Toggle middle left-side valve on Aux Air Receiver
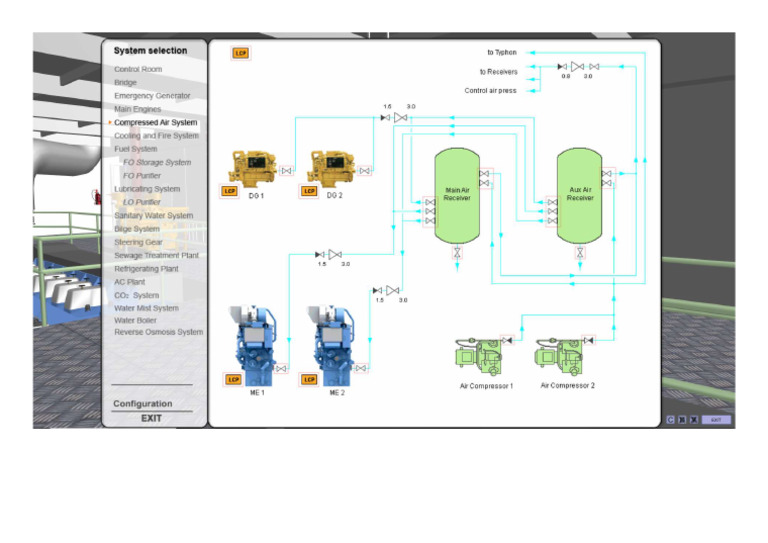Image resolution: width=768 pixels, height=543 pixels. point(552,212)
